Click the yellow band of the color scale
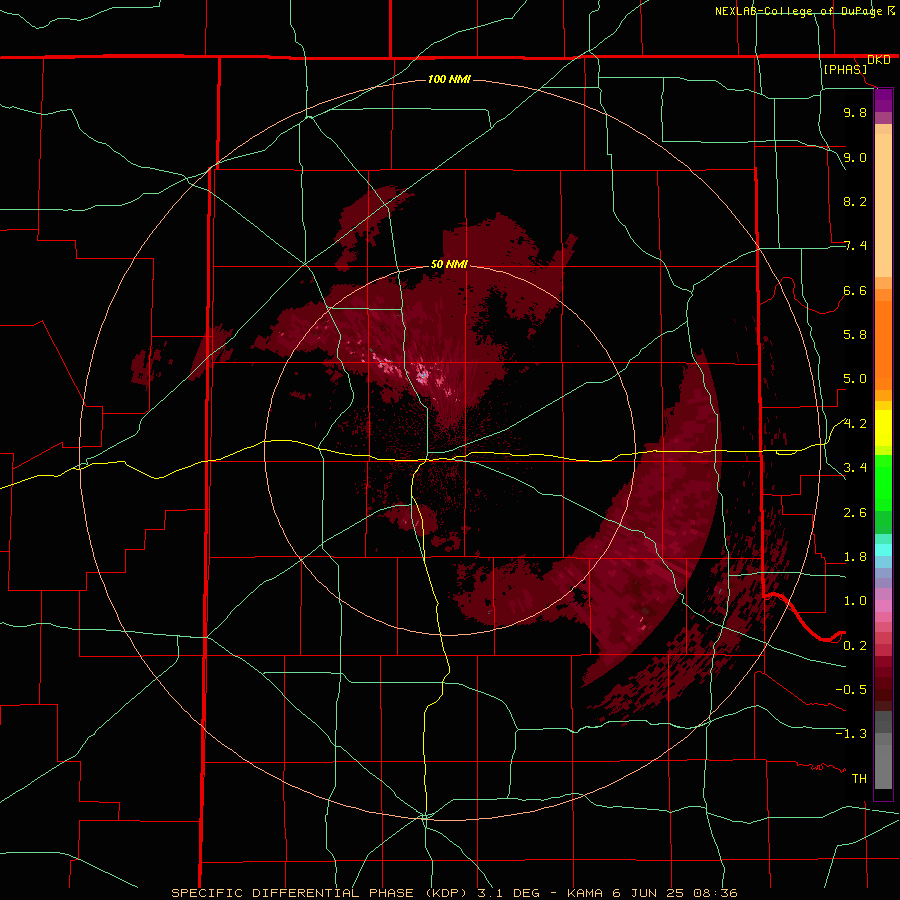This screenshot has width=900, height=900. (x=883, y=428)
